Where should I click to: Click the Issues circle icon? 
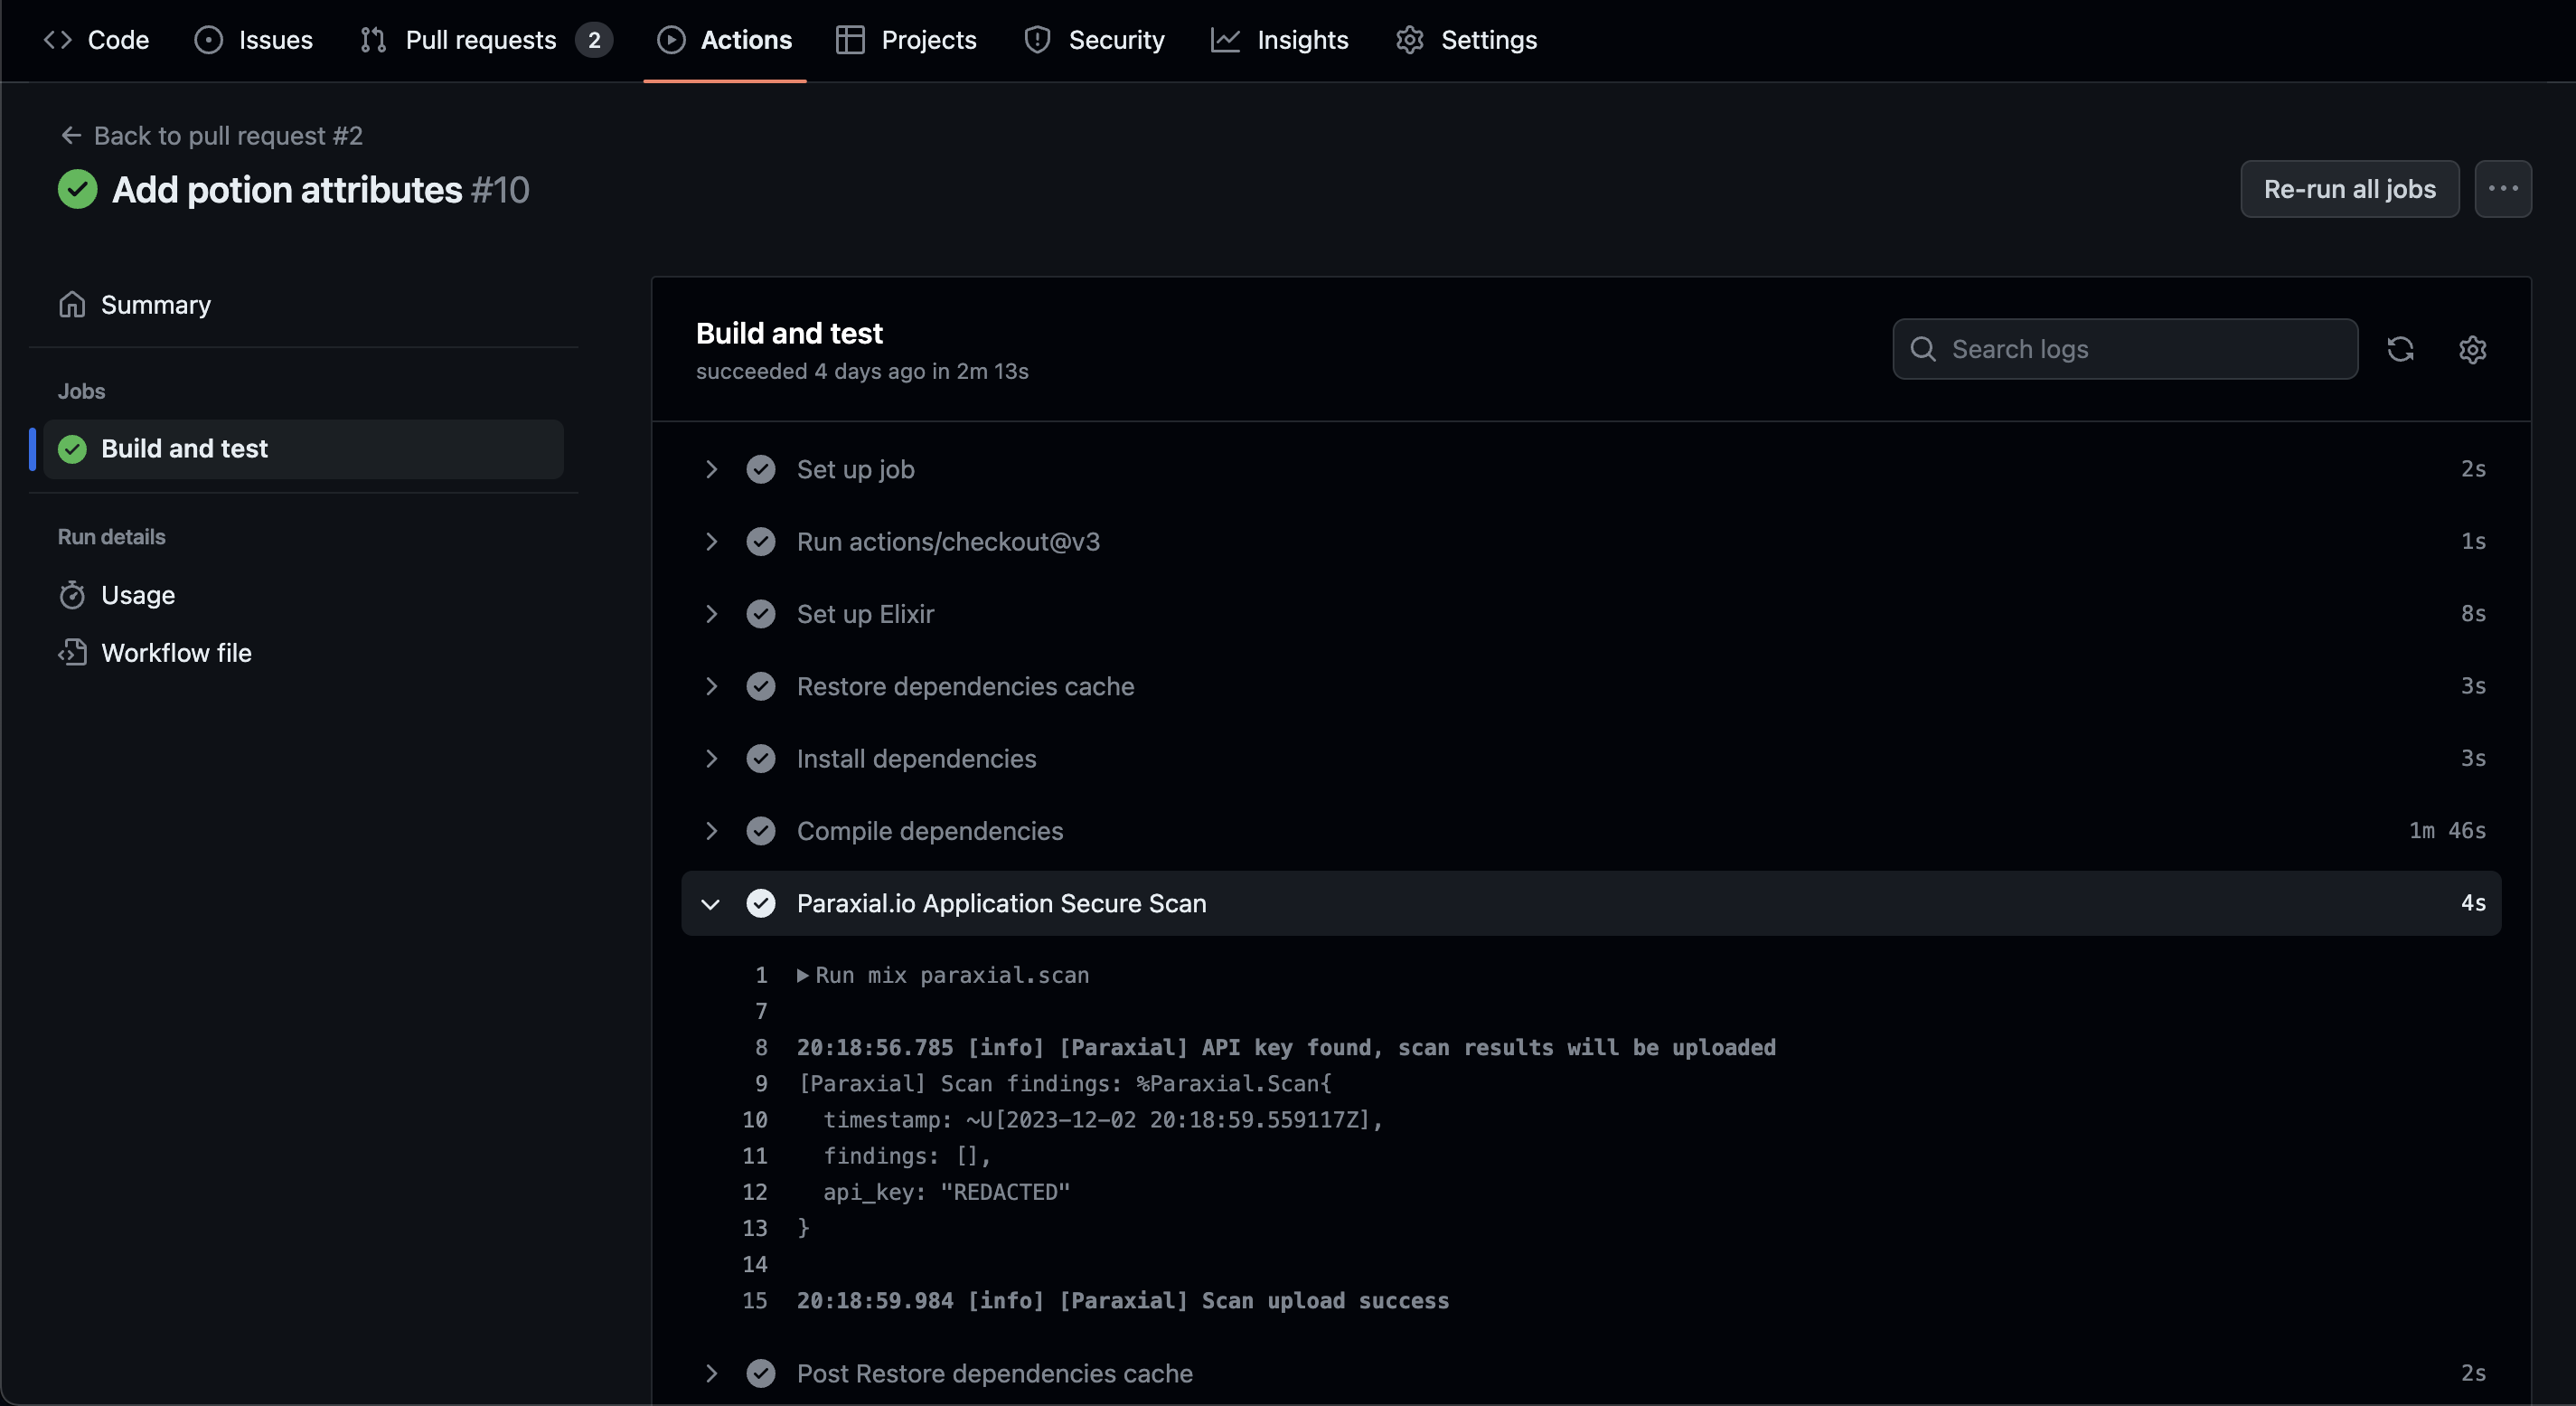208,40
